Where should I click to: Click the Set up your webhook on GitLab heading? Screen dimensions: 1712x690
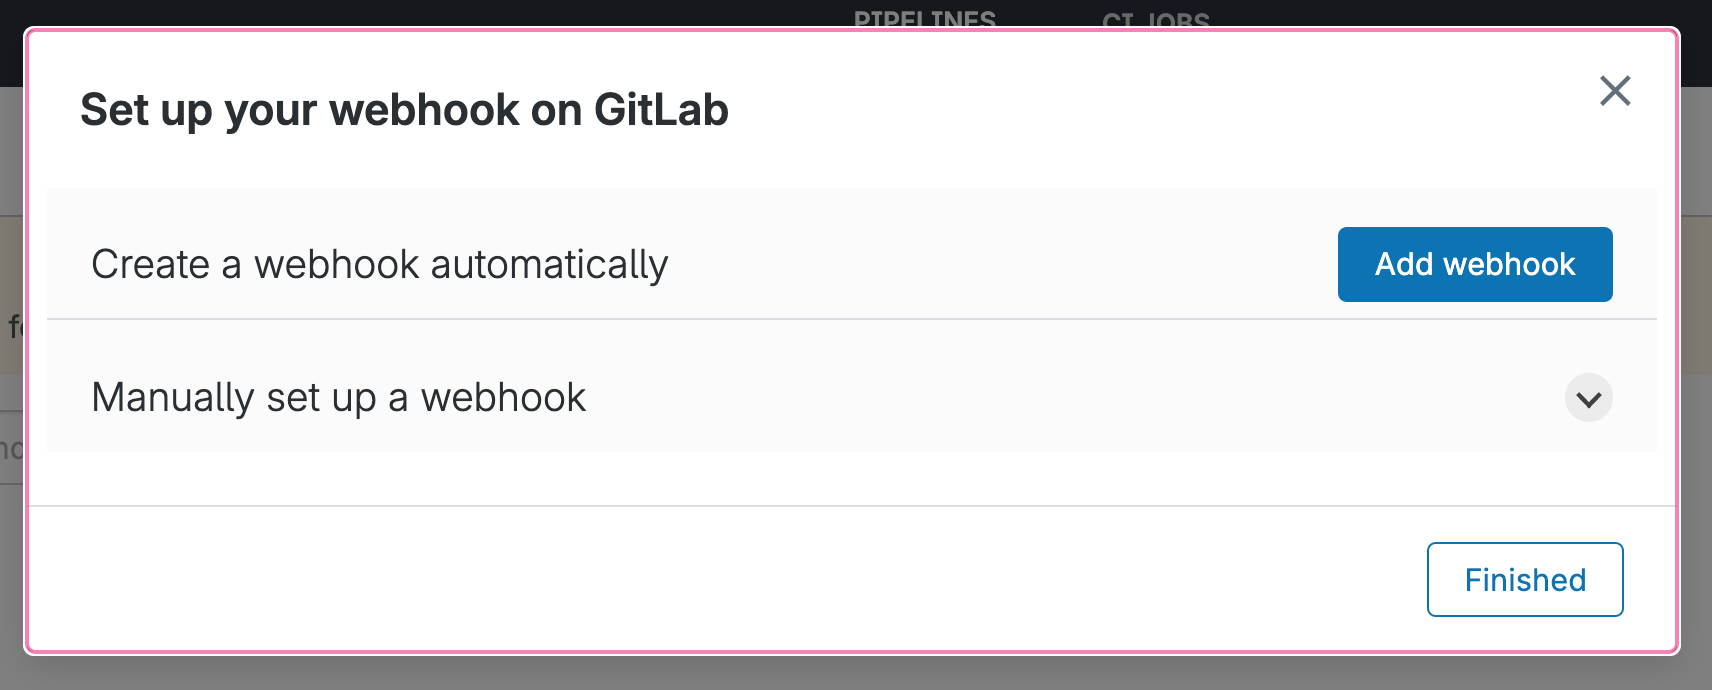404,110
